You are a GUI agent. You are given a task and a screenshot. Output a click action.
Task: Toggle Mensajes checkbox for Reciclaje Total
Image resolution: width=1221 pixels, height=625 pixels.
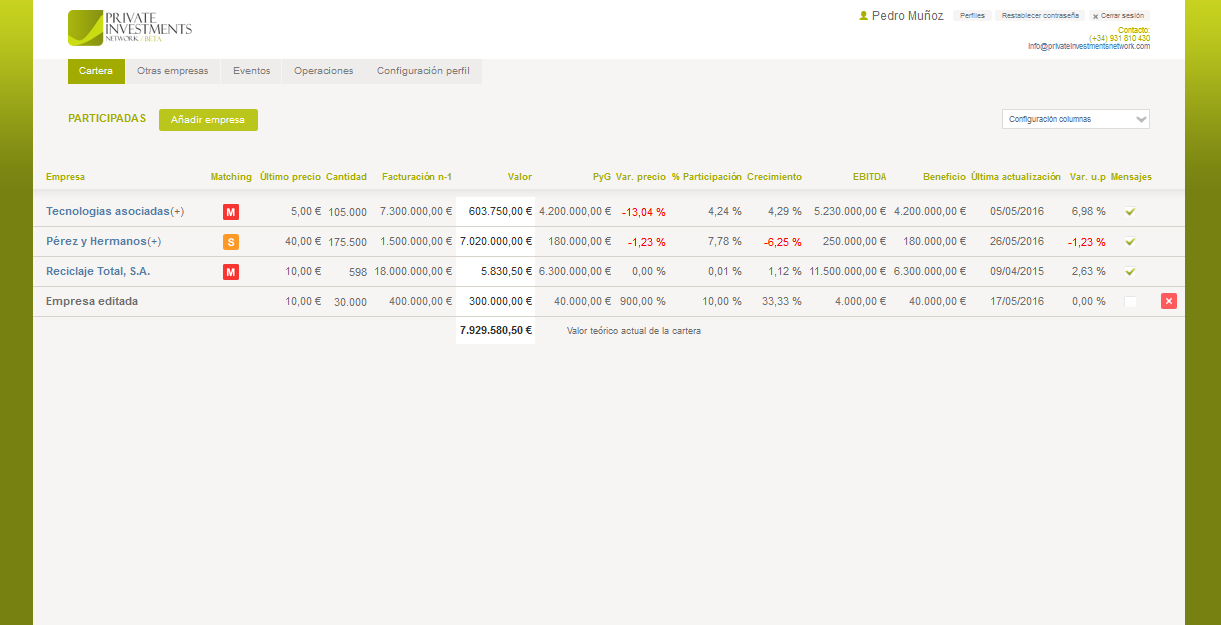pyautogui.click(x=1130, y=272)
